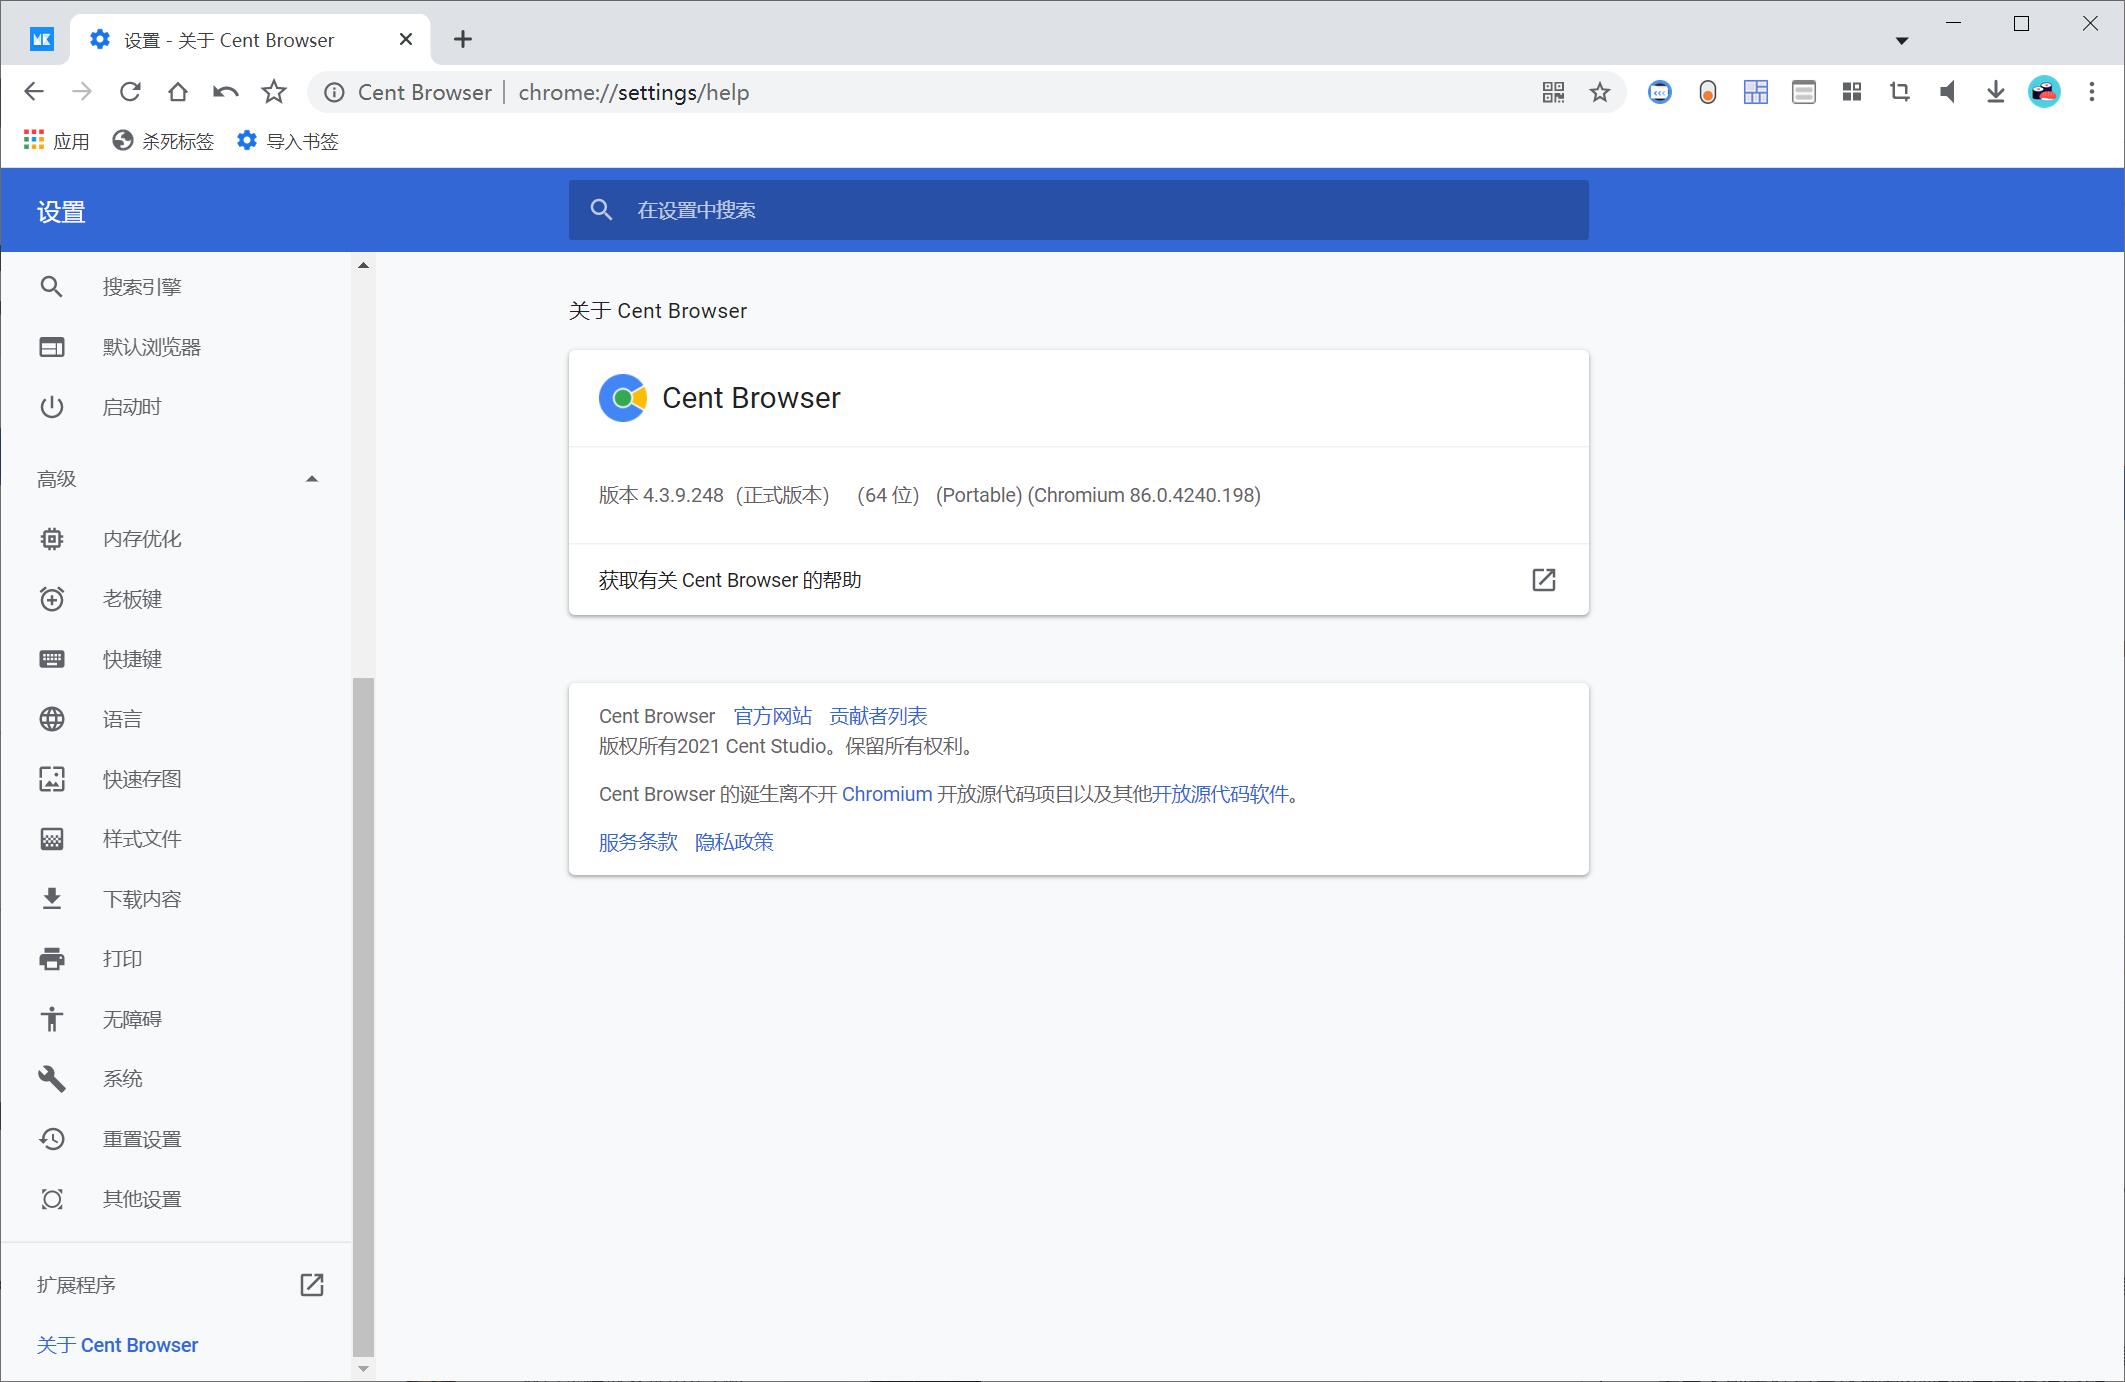This screenshot has height=1382, width=2125.
Task: Click the QR code icon in address bar
Action: point(1553,93)
